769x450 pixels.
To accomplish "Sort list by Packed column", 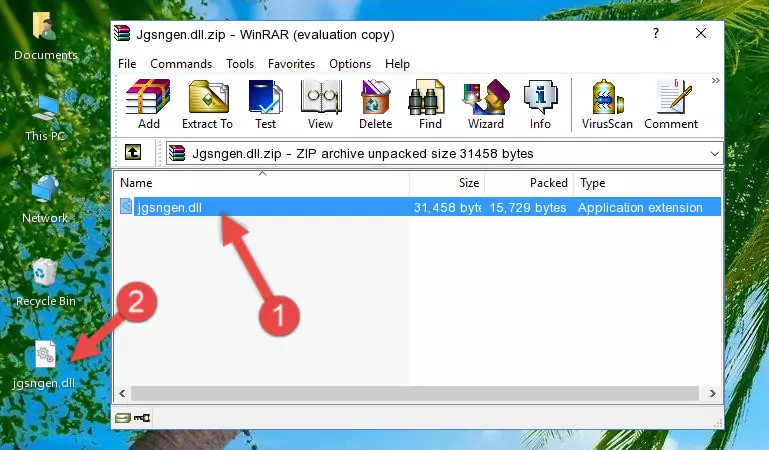I will 529,183.
